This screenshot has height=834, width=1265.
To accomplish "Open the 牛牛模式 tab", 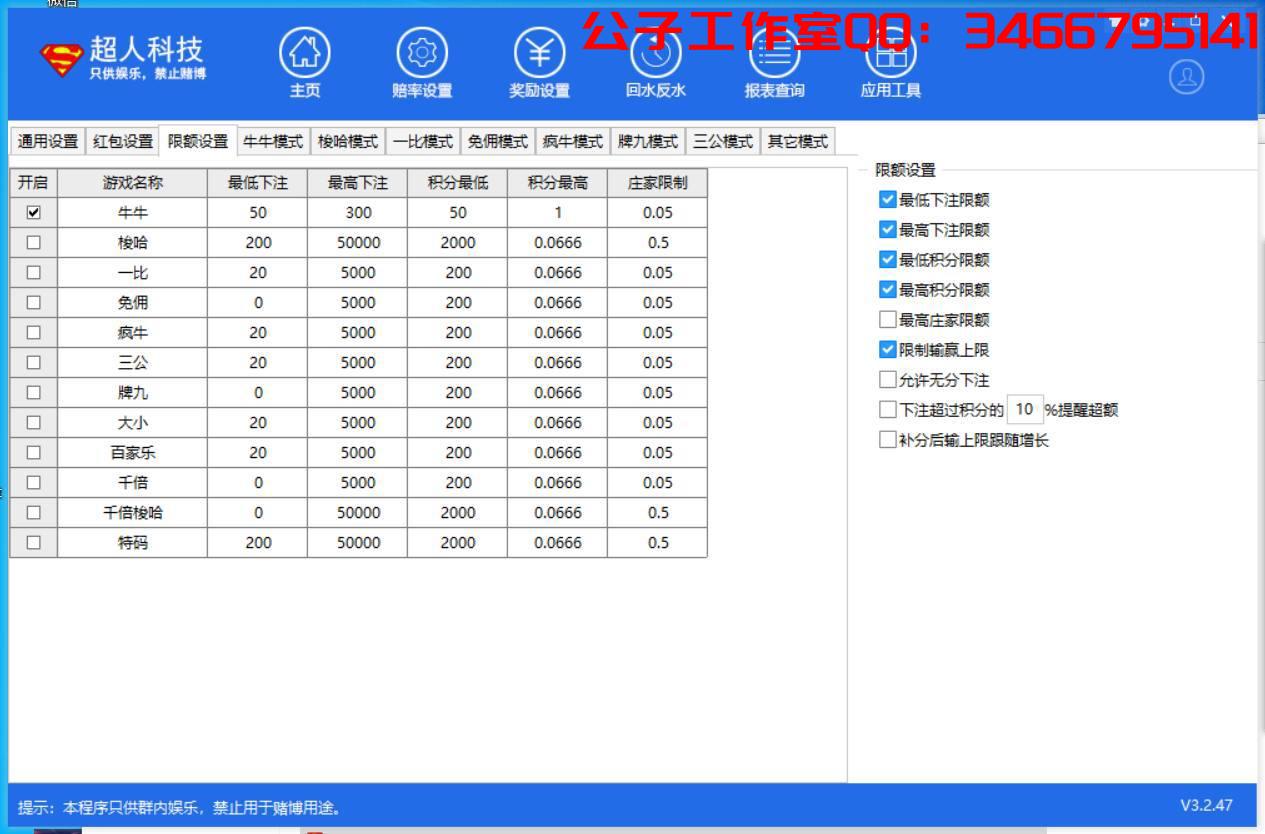I will 273,141.
